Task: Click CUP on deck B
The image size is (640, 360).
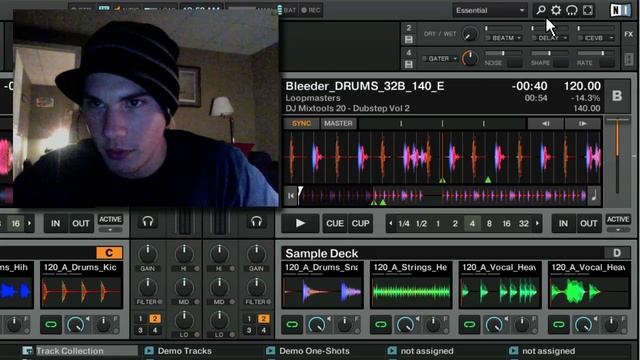Action: tap(360, 223)
